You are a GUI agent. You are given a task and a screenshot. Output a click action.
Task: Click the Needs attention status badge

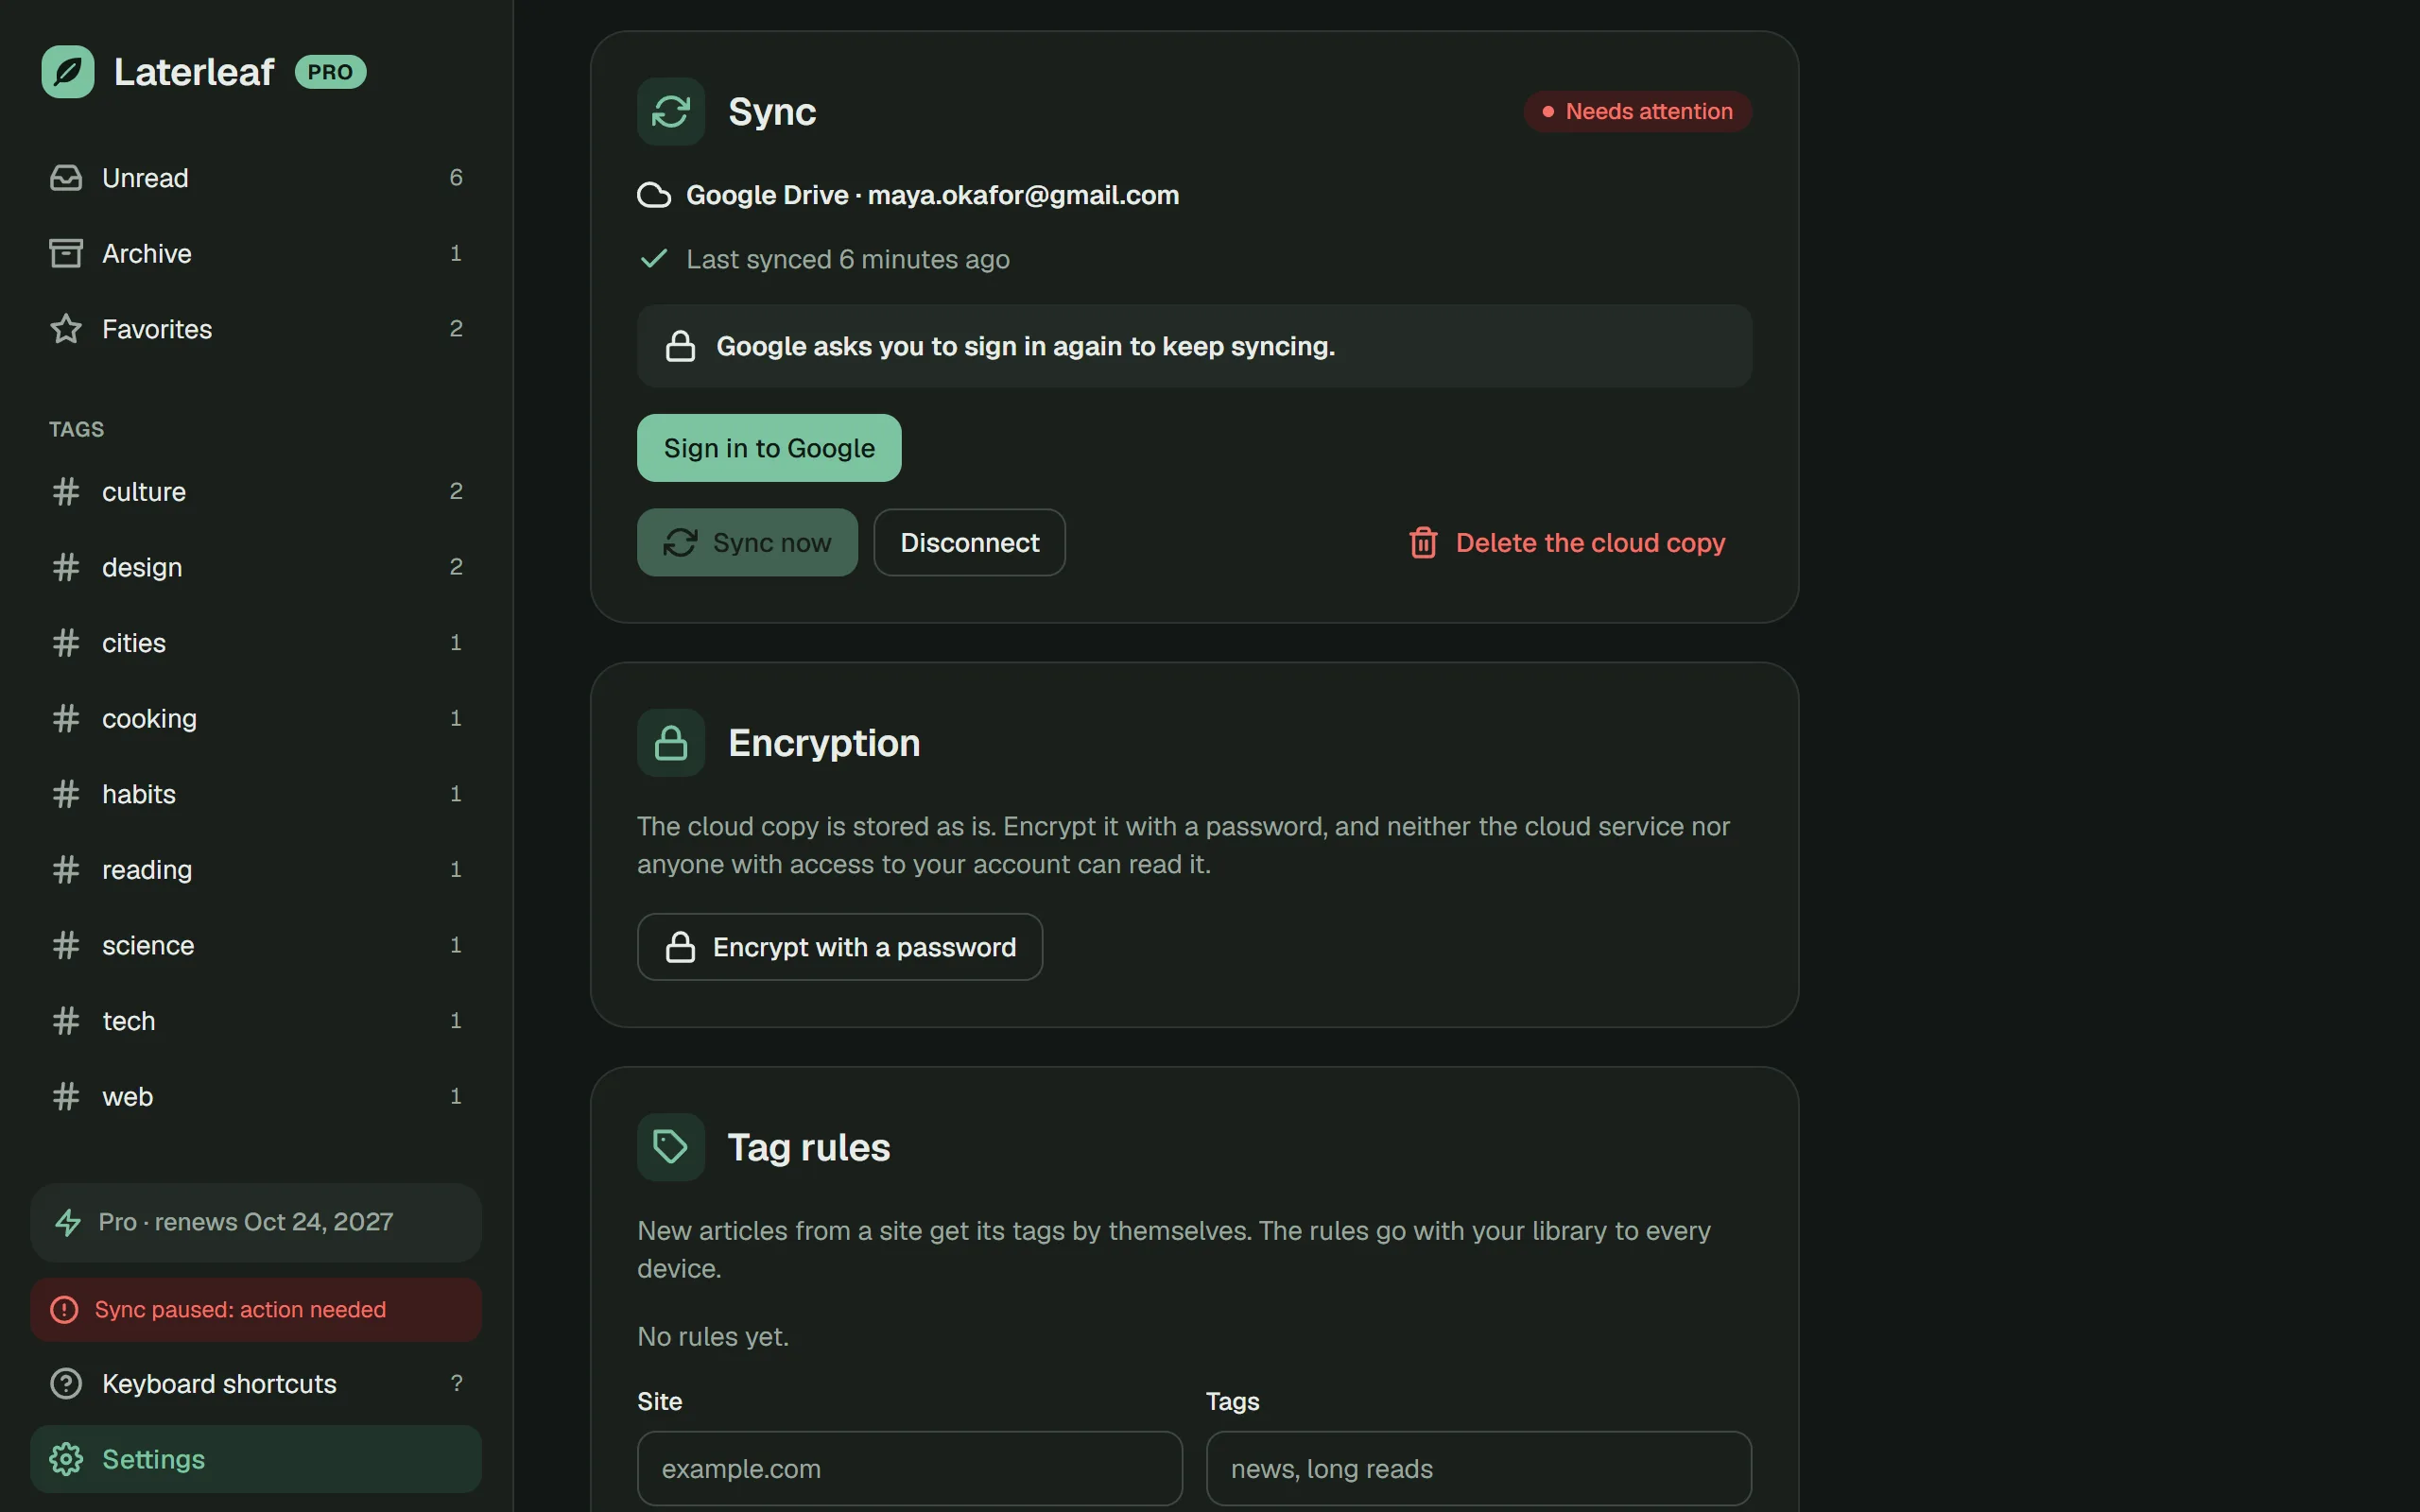[1637, 111]
